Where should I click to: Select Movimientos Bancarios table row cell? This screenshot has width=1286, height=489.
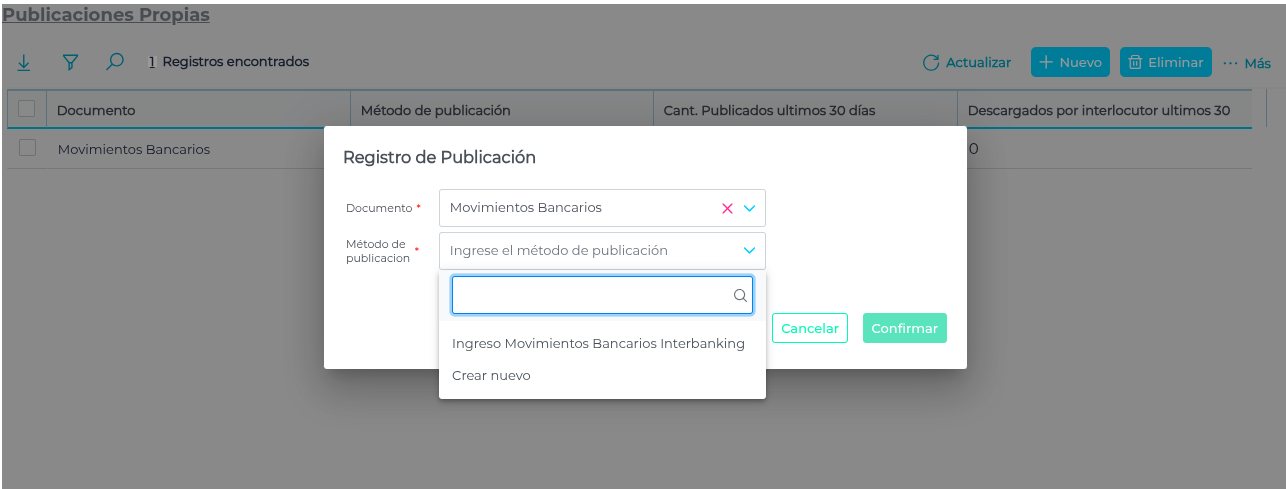click(x=134, y=149)
